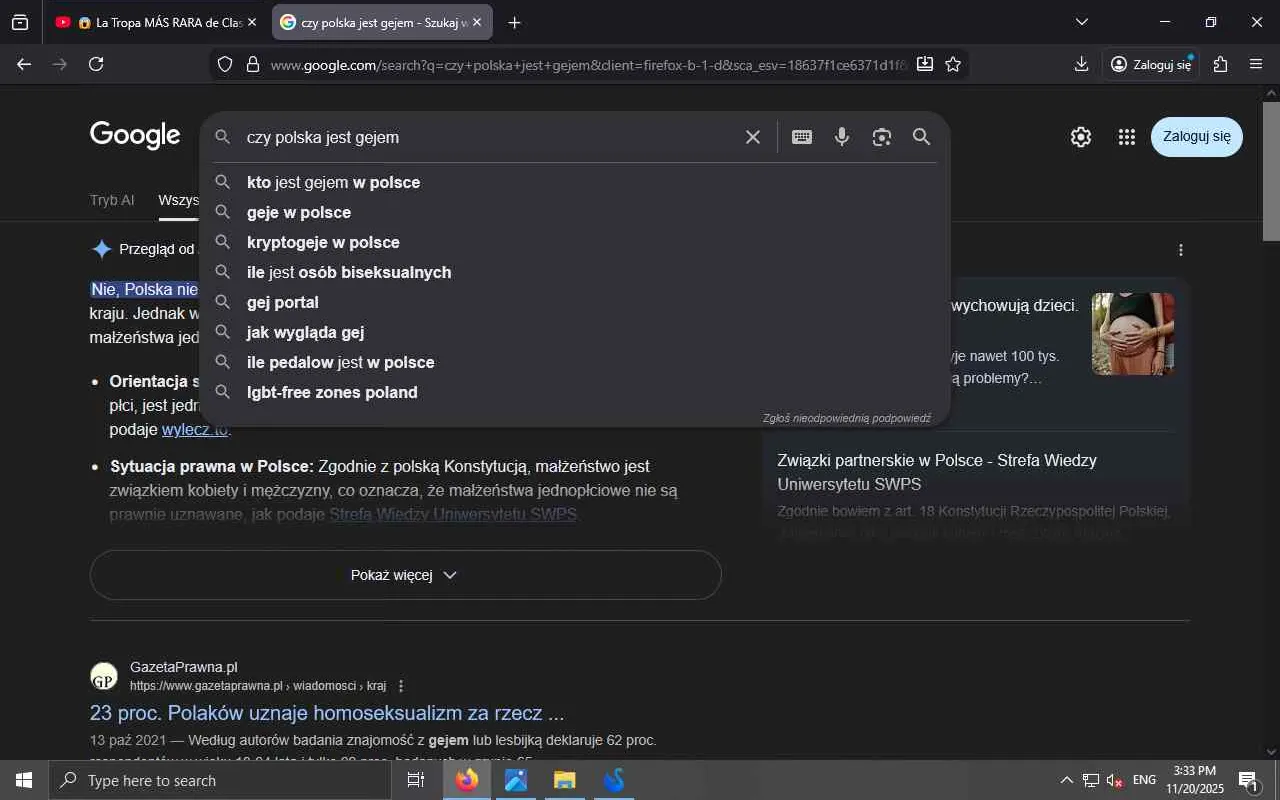The width and height of the screenshot is (1280, 800).
Task: Open a new browser tab
Action: (514, 22)
